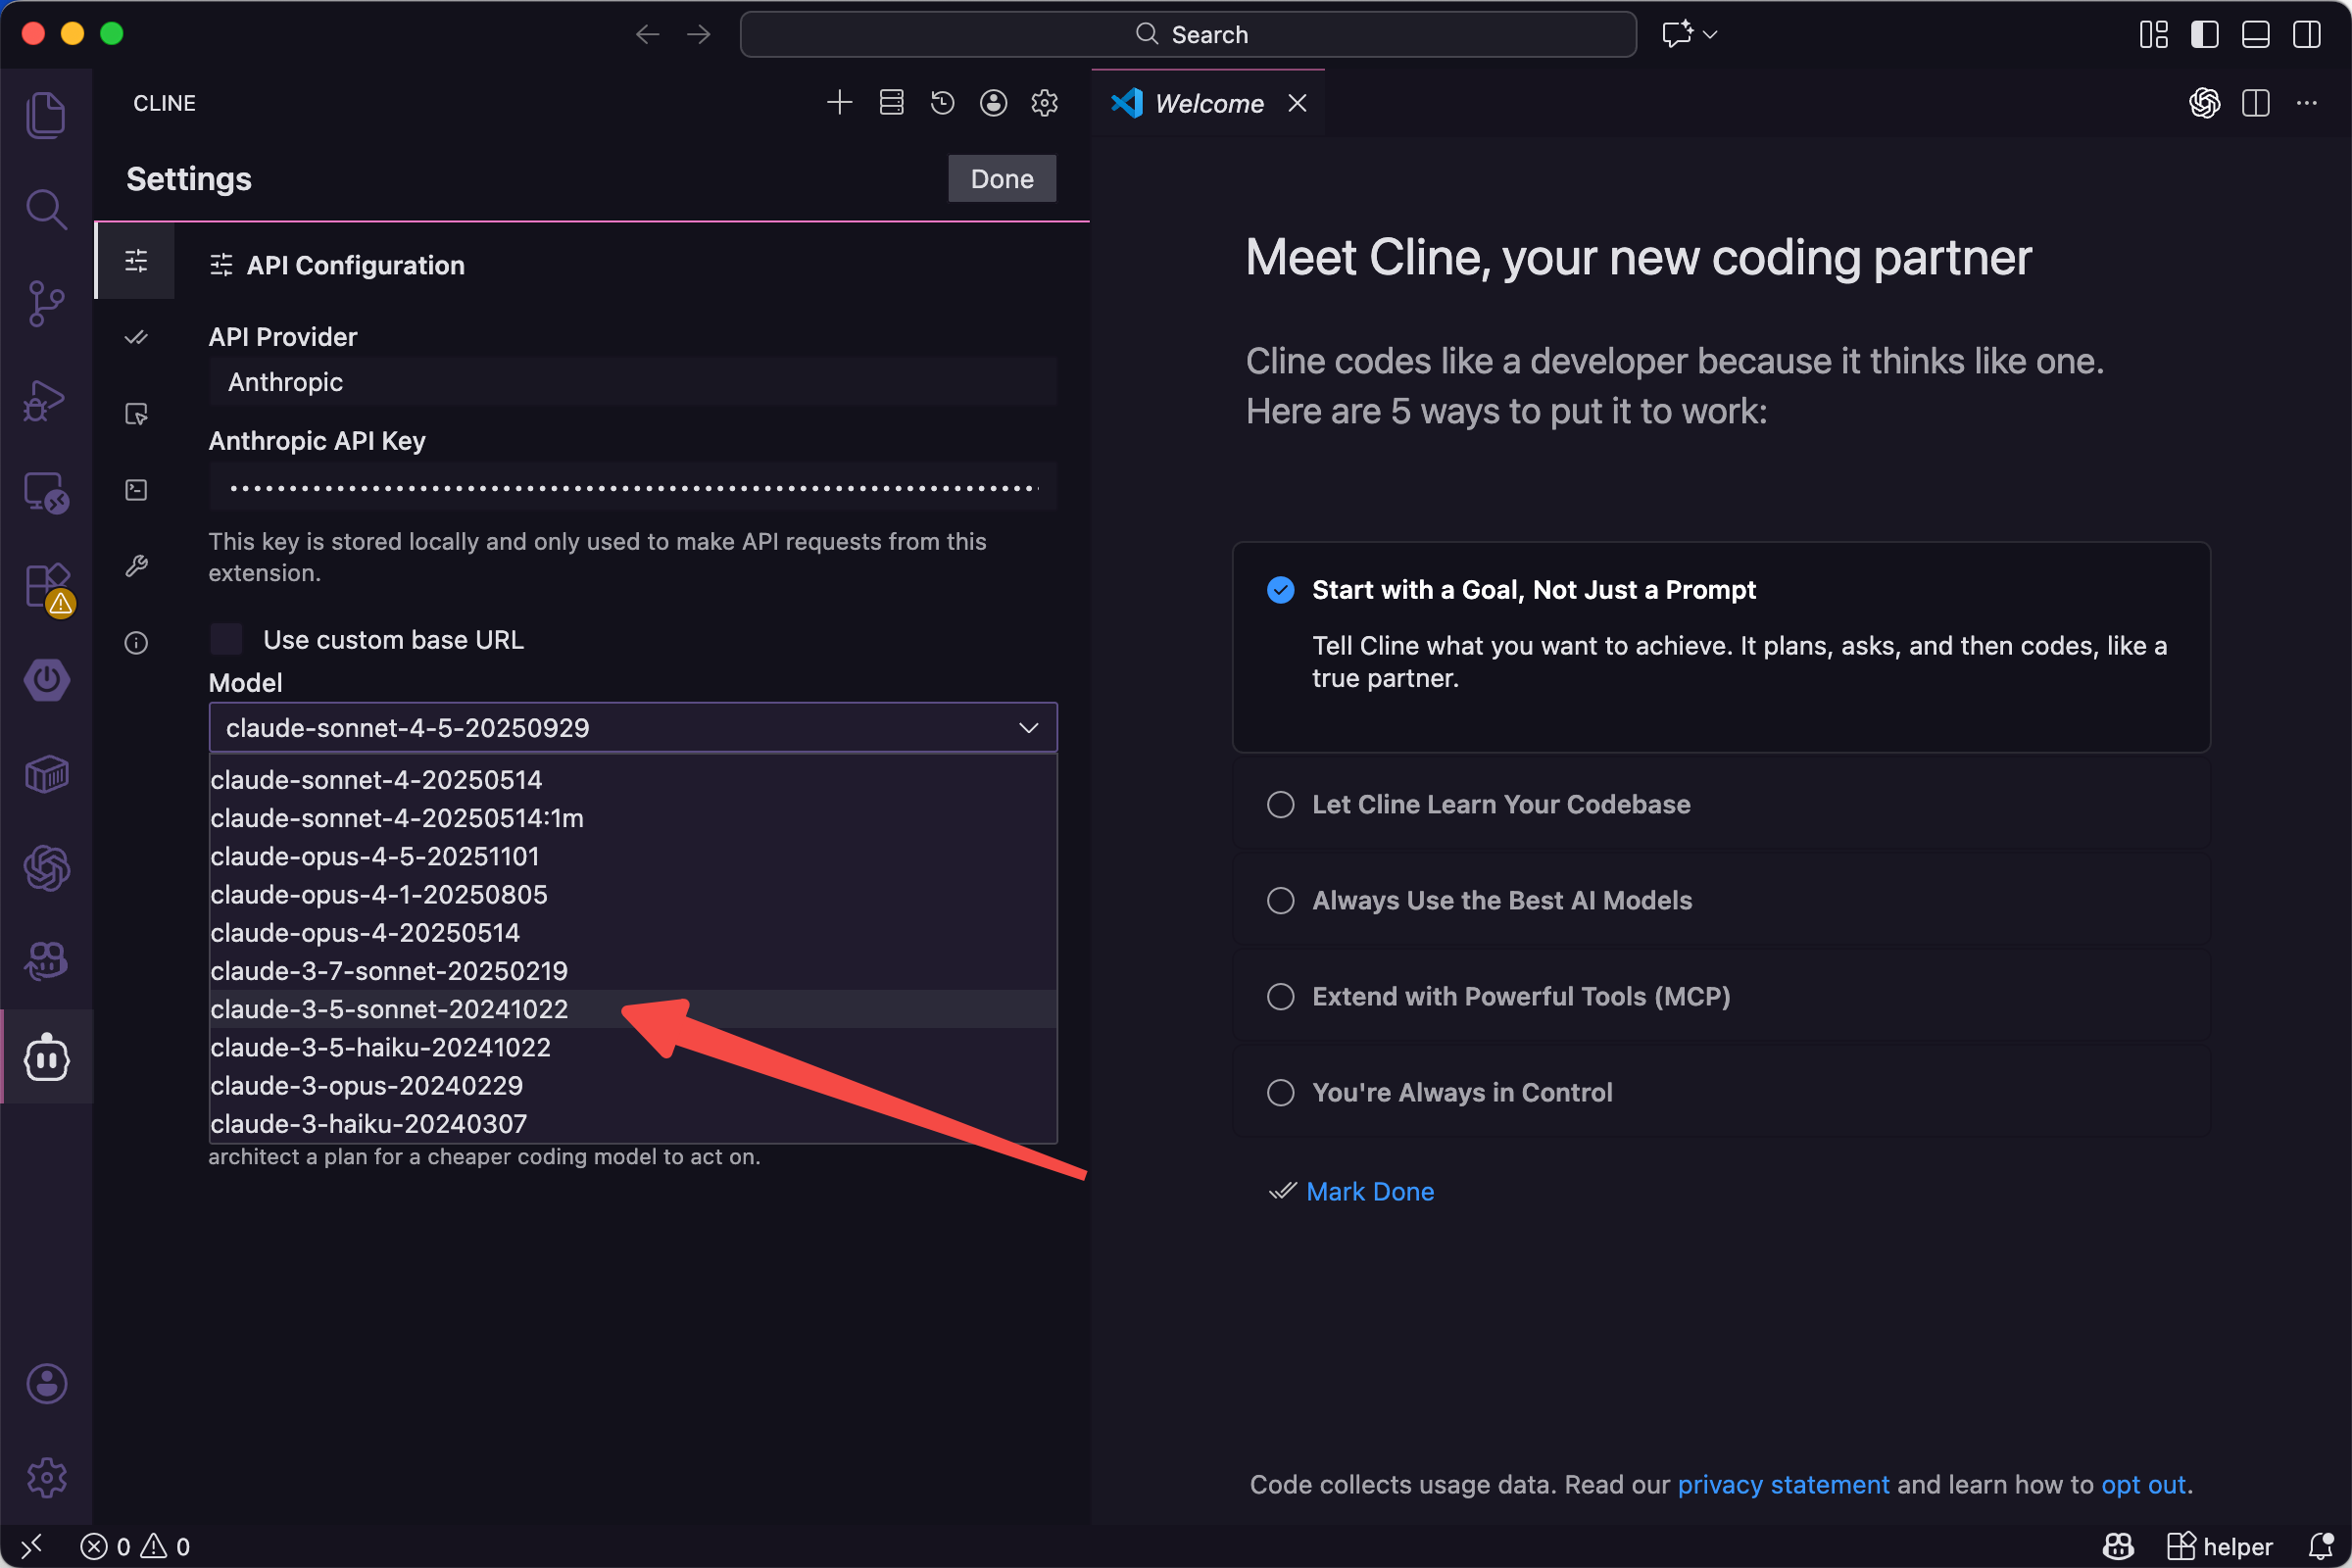Click Done to close Cline settings
The height and width of the screenshot is (1568, 2352).
coord(1002,179)
